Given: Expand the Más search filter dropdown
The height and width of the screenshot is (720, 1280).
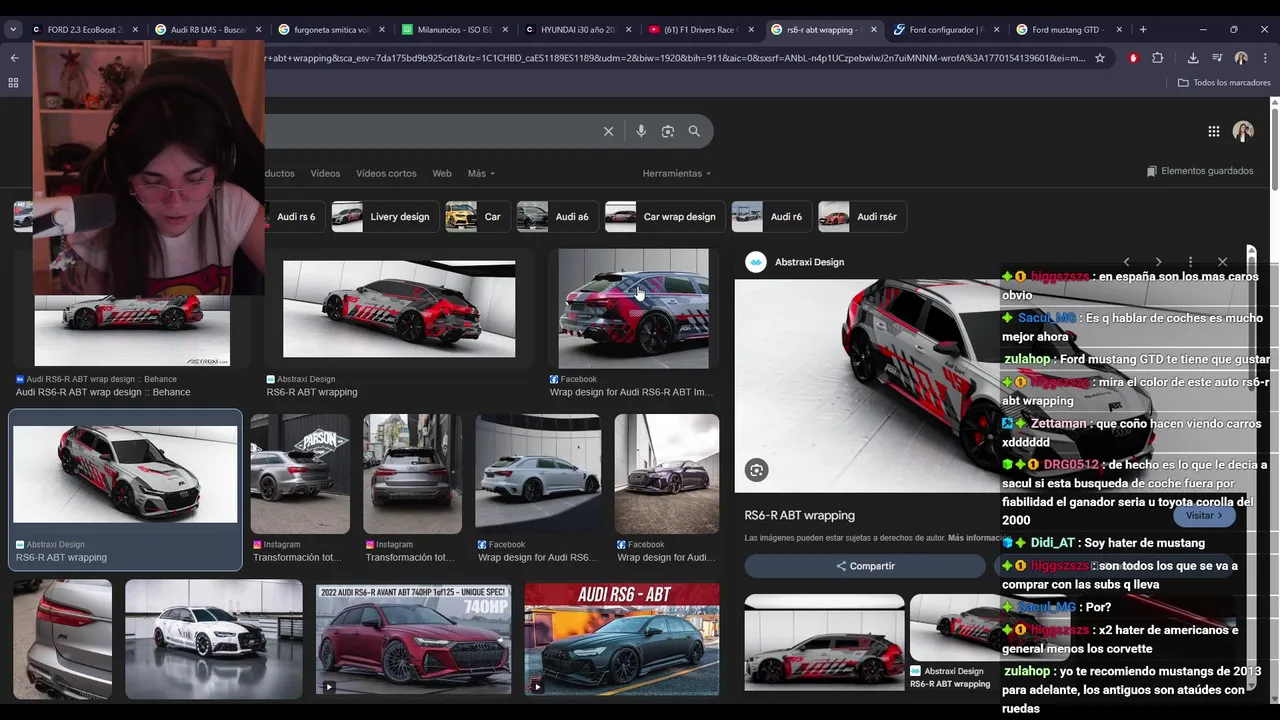Looking at the screenshot, I should (x=481, y=173).
